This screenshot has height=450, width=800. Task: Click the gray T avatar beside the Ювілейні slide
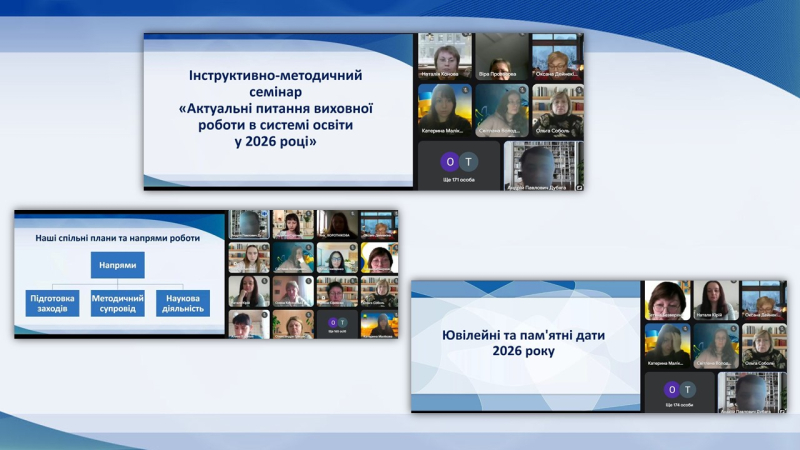689,390
